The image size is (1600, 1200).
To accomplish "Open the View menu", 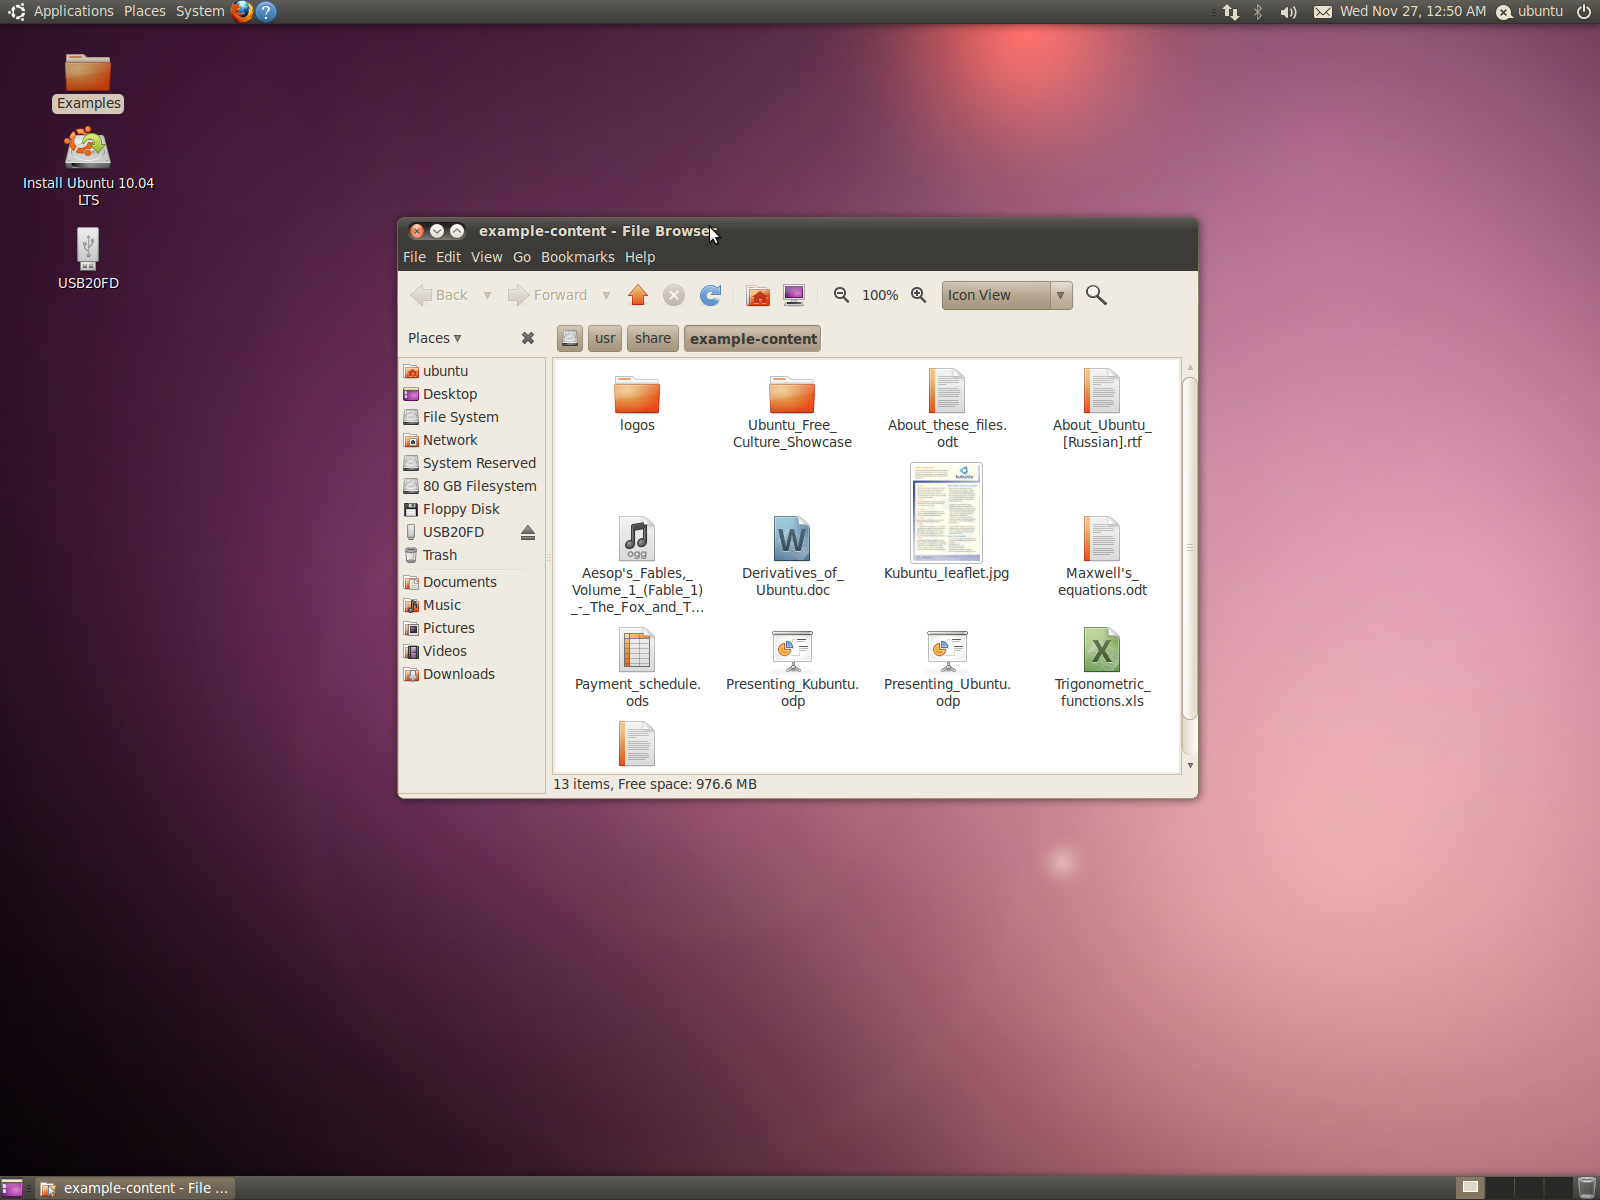I will tap(487, 257).
